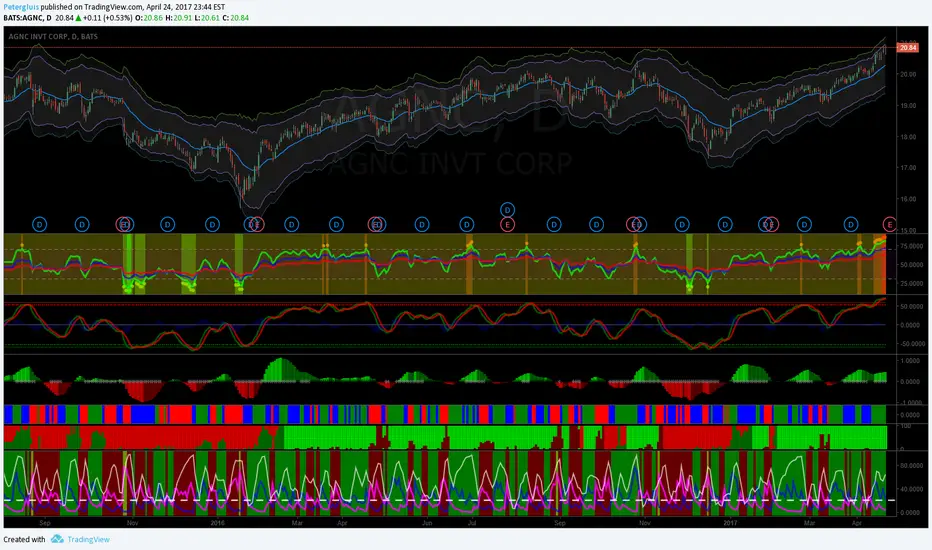Click the open value O:20.86

149,18
